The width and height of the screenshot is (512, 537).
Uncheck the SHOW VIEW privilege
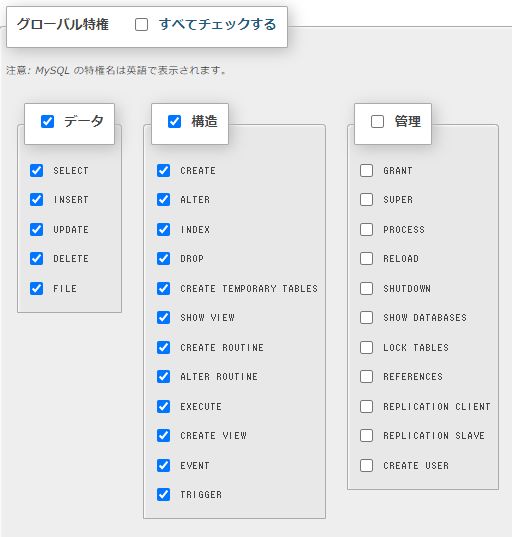pos(163,317)
